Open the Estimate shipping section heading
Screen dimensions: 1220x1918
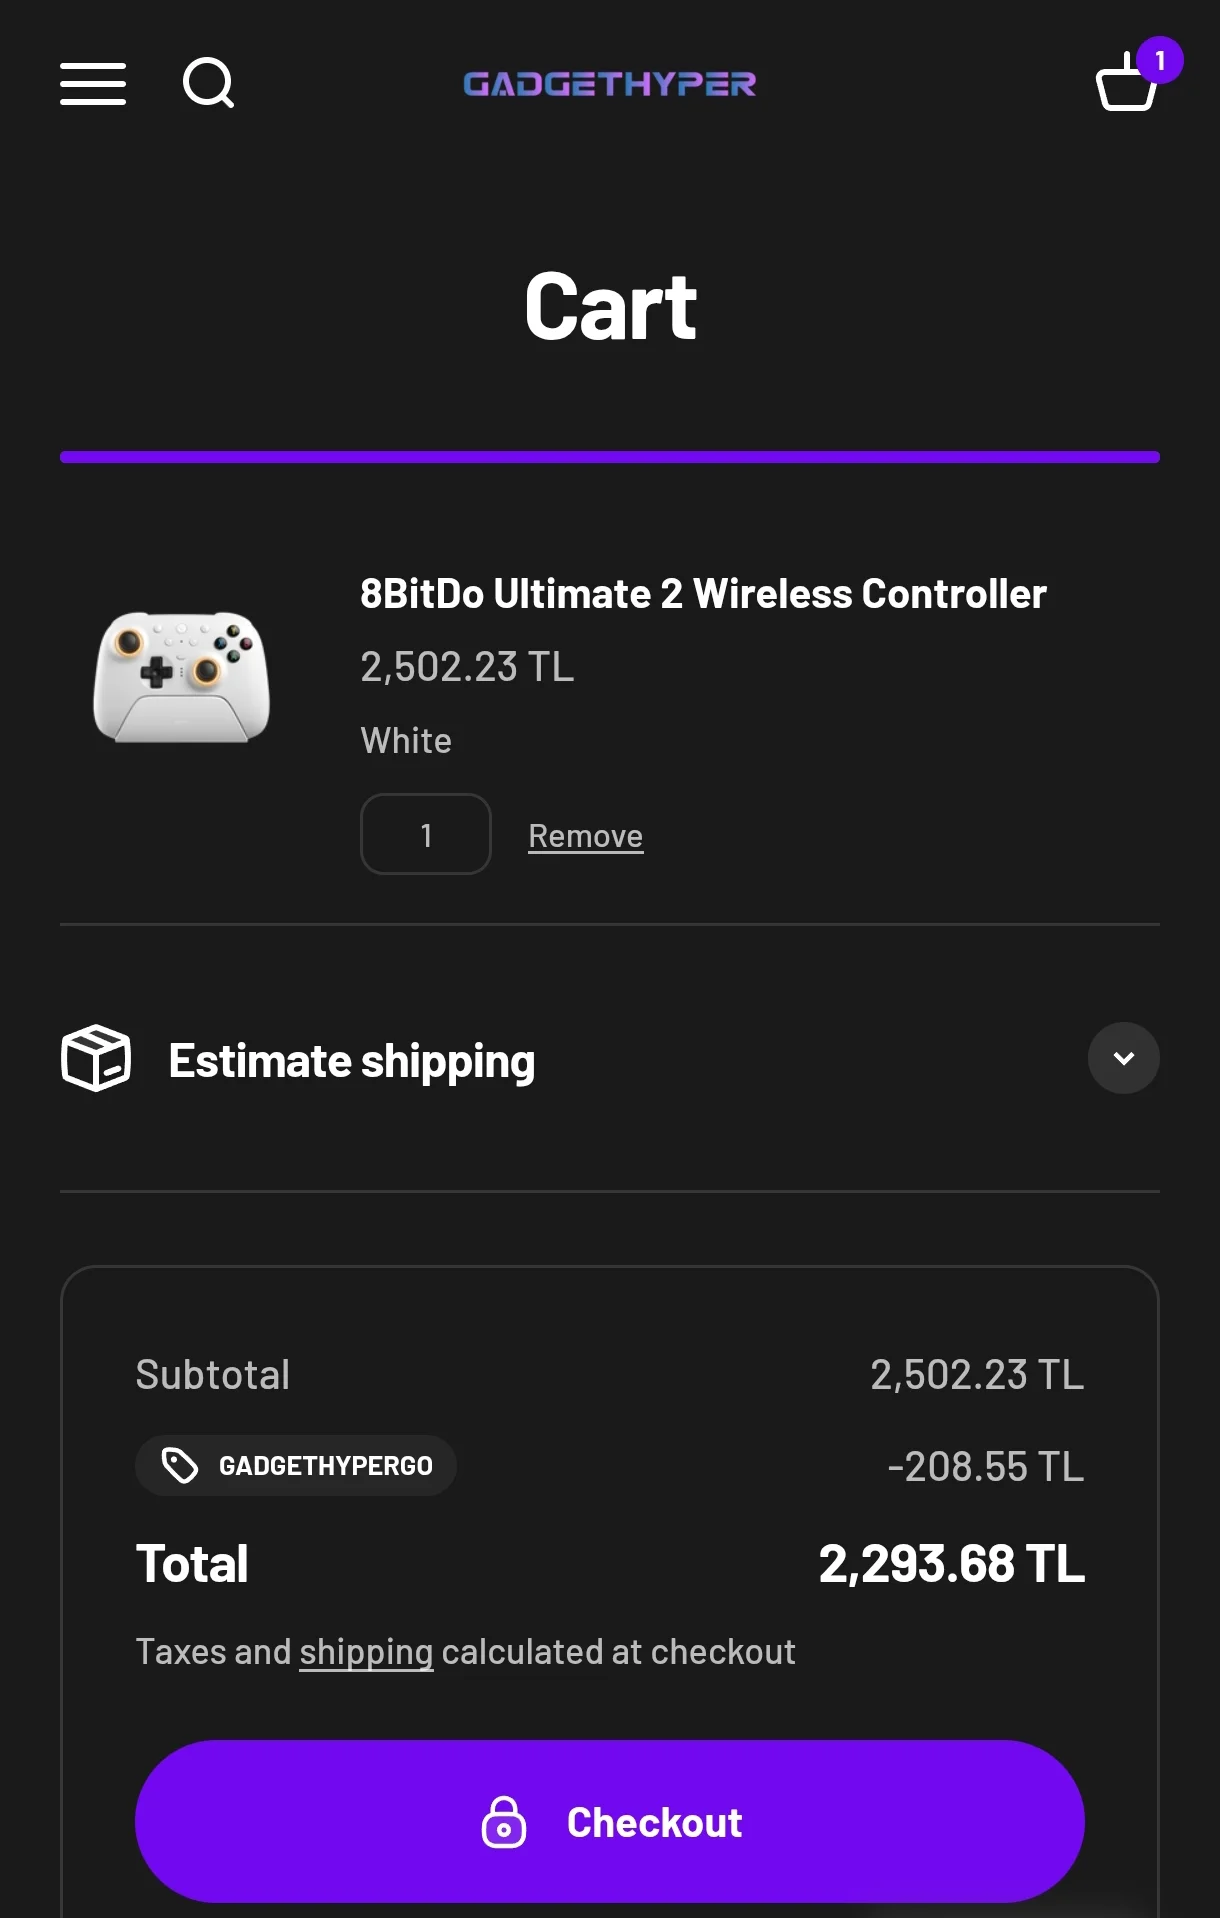point(351,1061)
